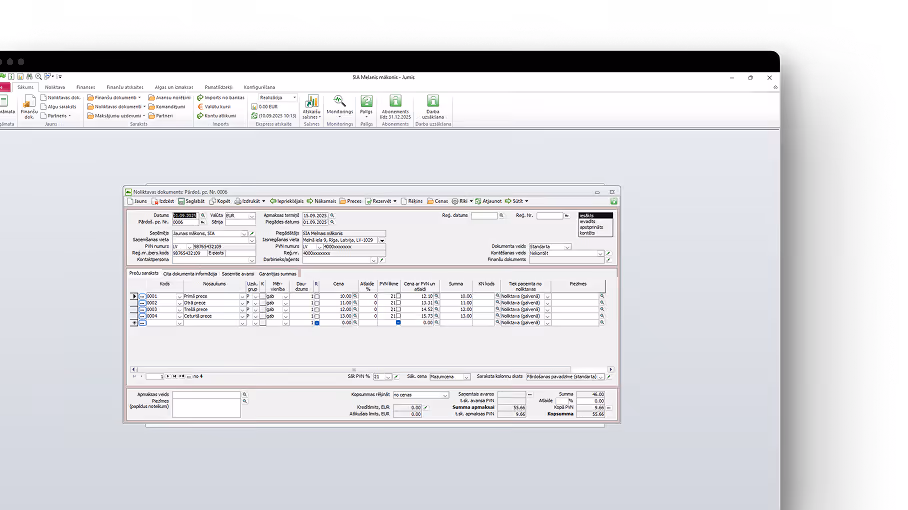Open Rīki tools toolbar button

pos(462,201)
